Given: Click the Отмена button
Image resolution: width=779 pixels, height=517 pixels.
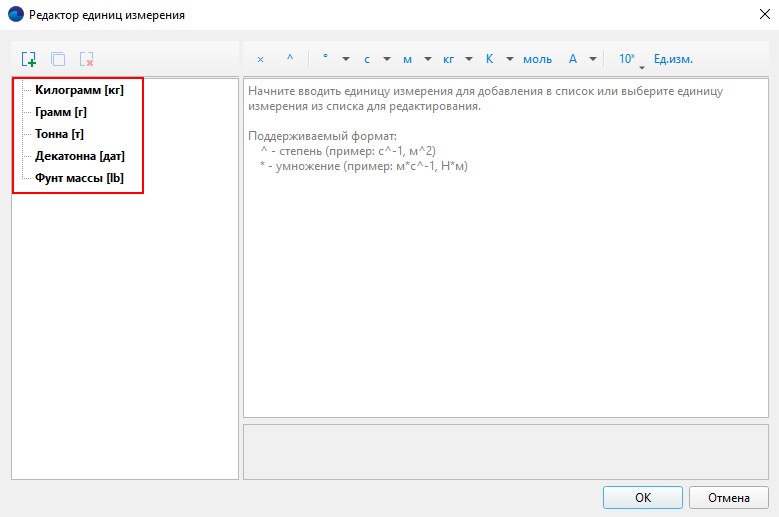Looking at the screenshot, I should [x=728, y=497].
